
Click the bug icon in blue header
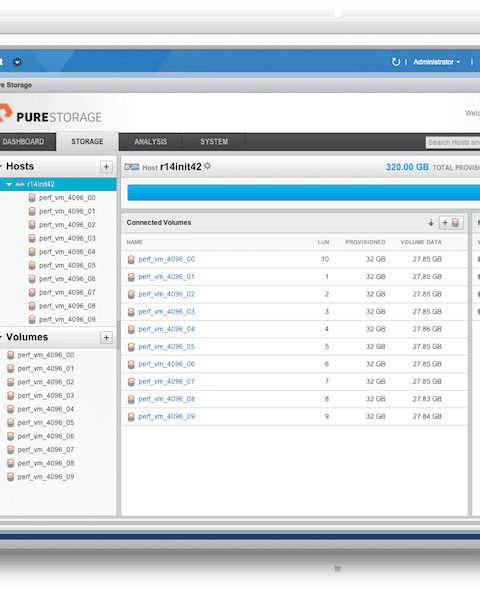point(17,62)
